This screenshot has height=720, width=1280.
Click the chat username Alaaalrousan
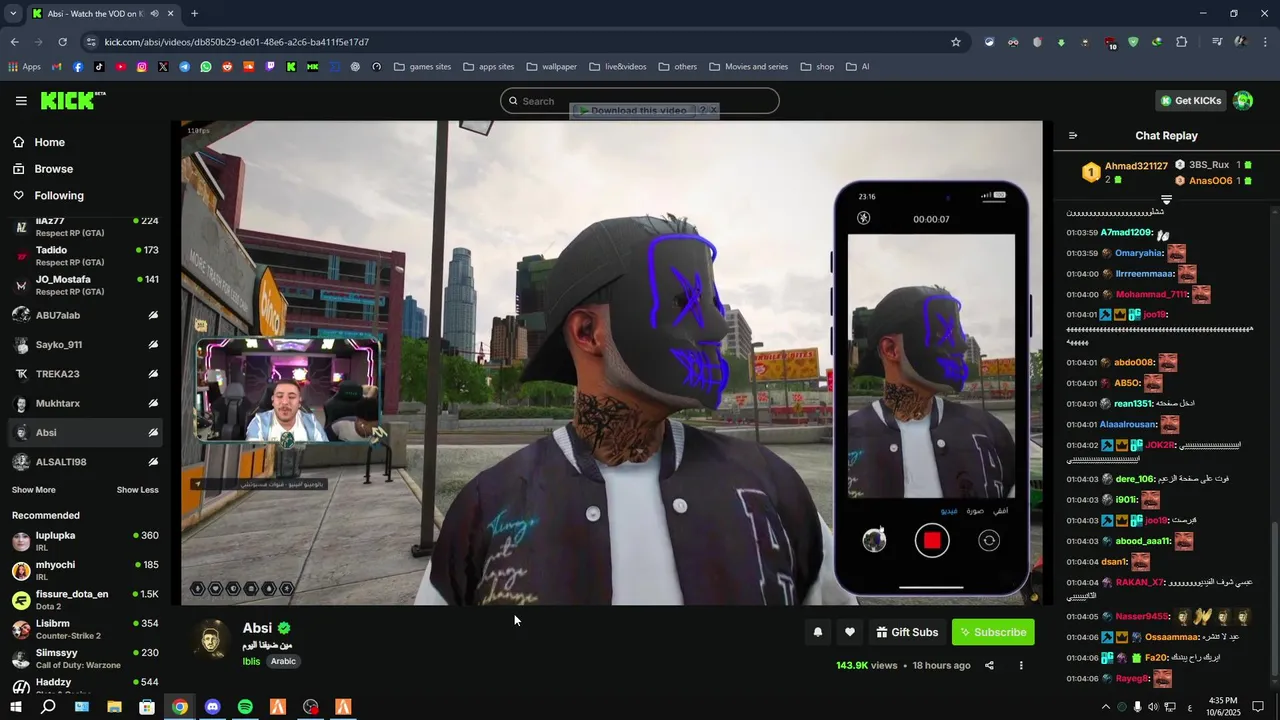pos(1128,424)
